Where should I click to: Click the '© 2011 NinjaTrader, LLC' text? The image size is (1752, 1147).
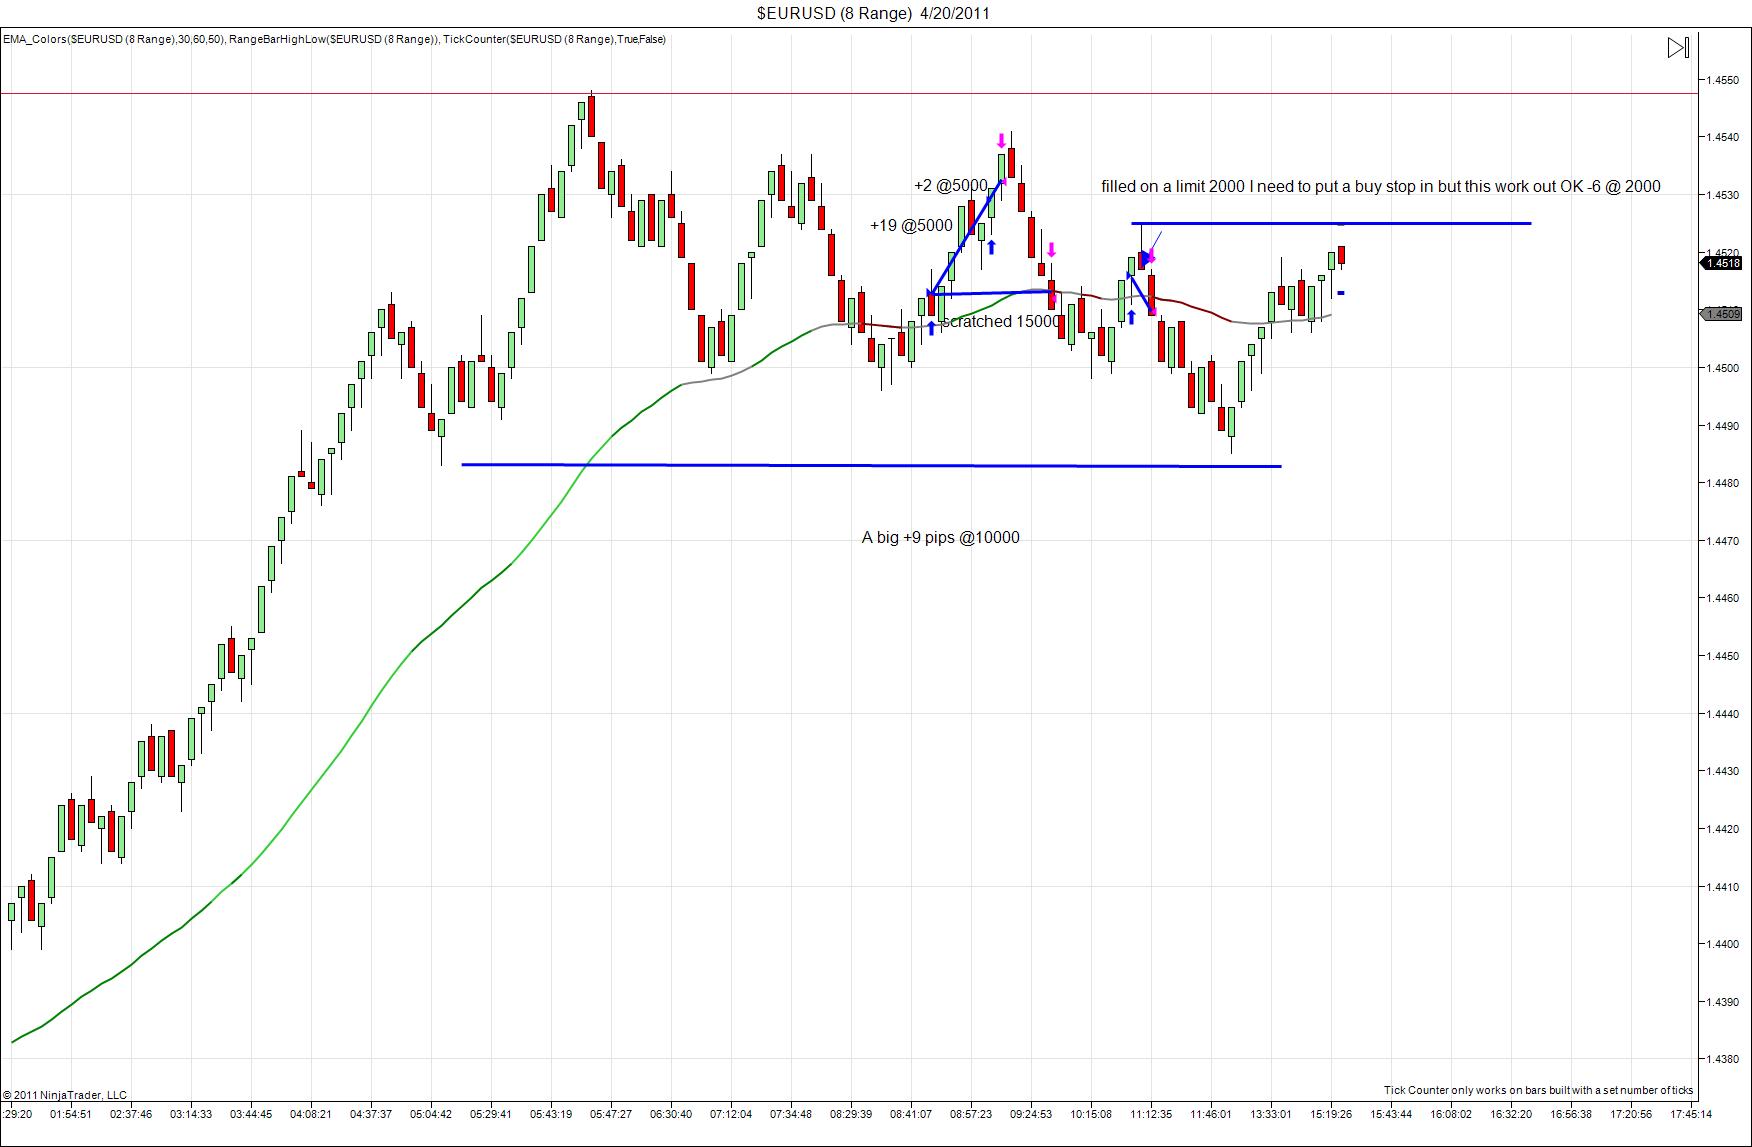[x=65, y=1095]
